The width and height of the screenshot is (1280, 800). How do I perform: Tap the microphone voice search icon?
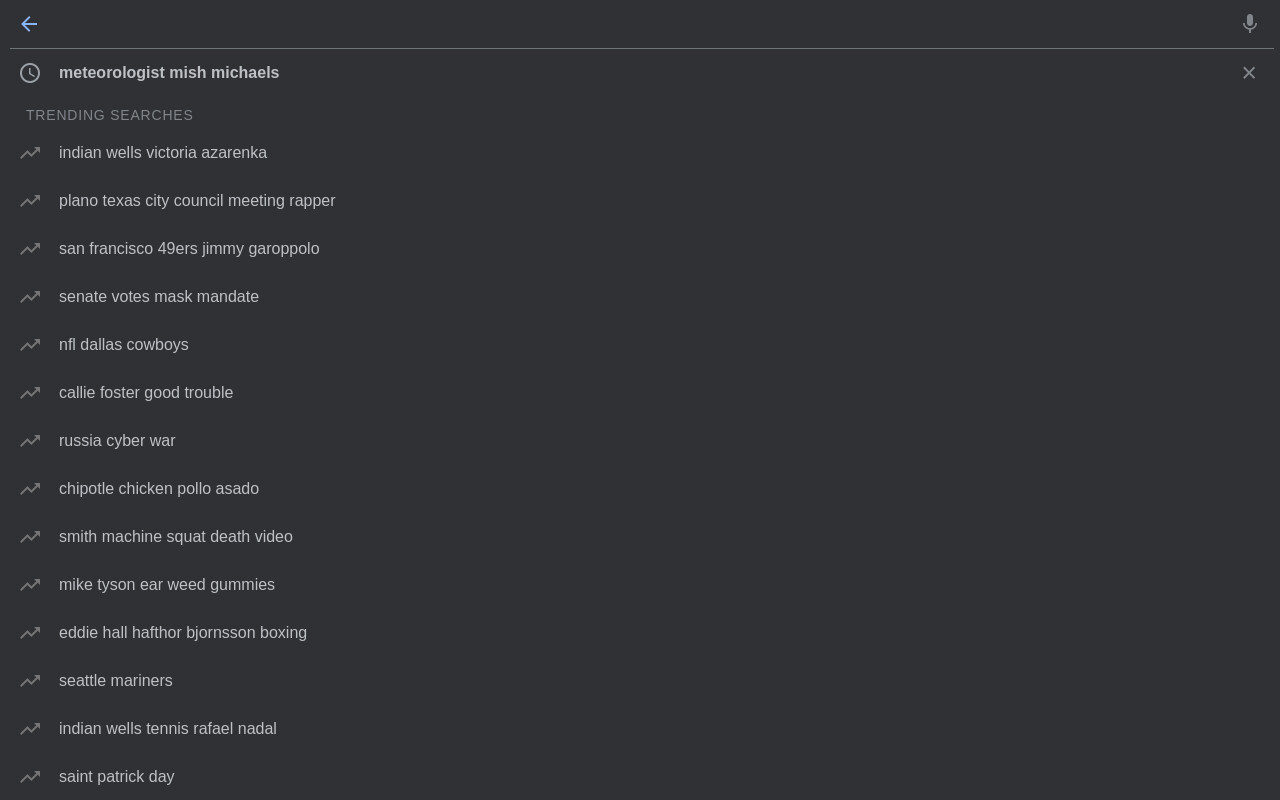[x=1249, y=24]
